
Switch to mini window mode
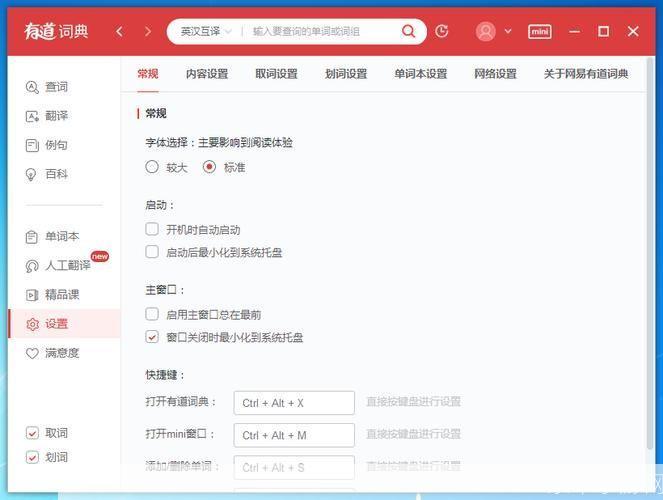pos(540,32)
